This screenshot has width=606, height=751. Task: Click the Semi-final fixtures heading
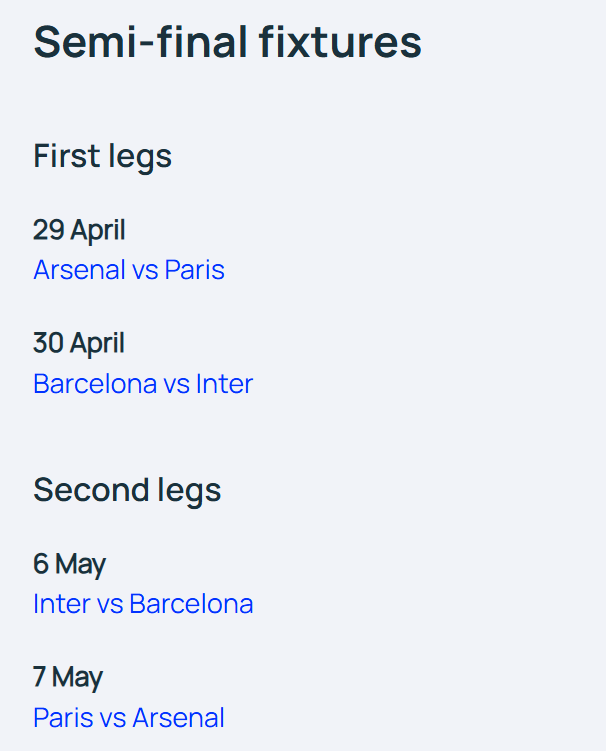point(228,42)
